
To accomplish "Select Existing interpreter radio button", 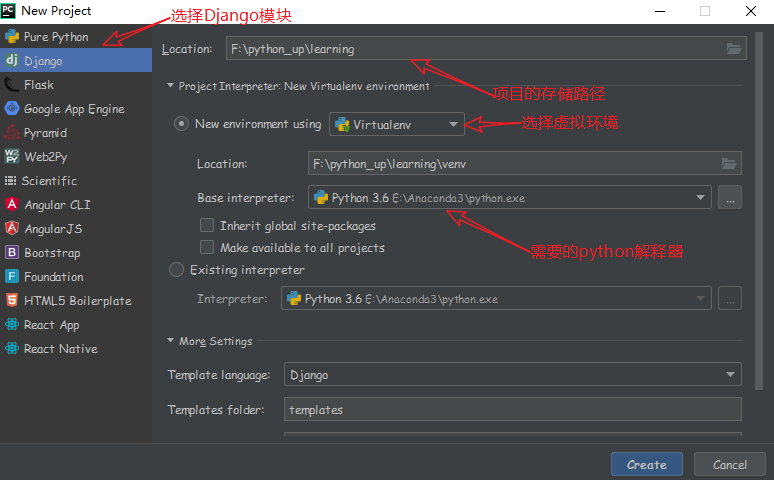I will [176, 270].
